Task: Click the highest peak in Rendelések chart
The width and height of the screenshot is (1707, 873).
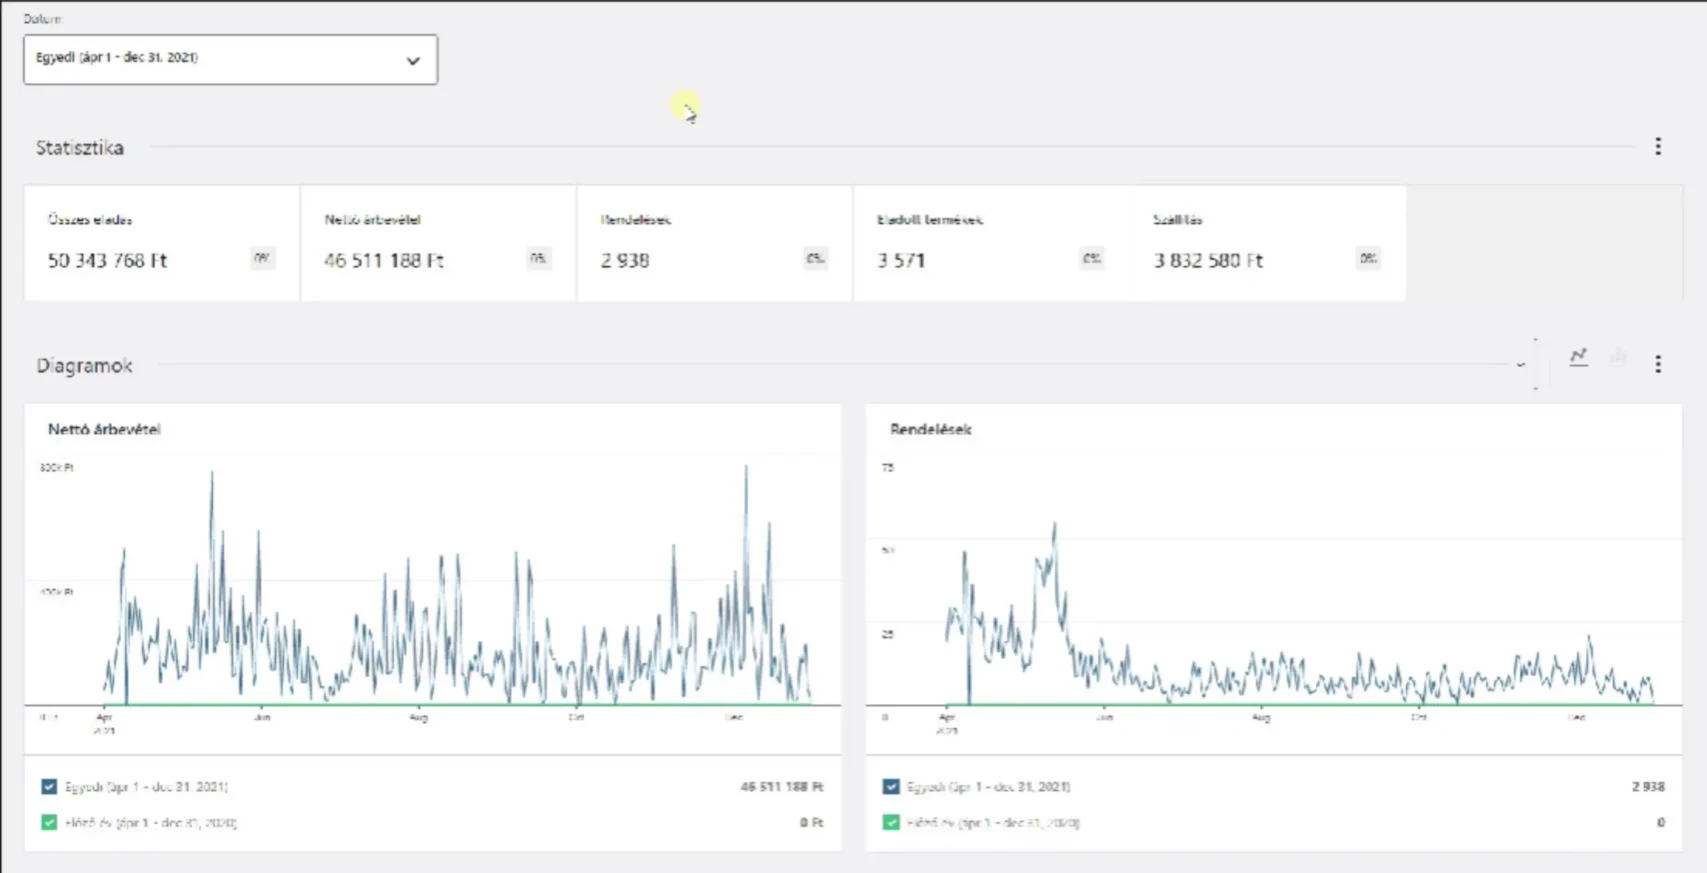Action: pyautogui.click(x=1054, y=525)
